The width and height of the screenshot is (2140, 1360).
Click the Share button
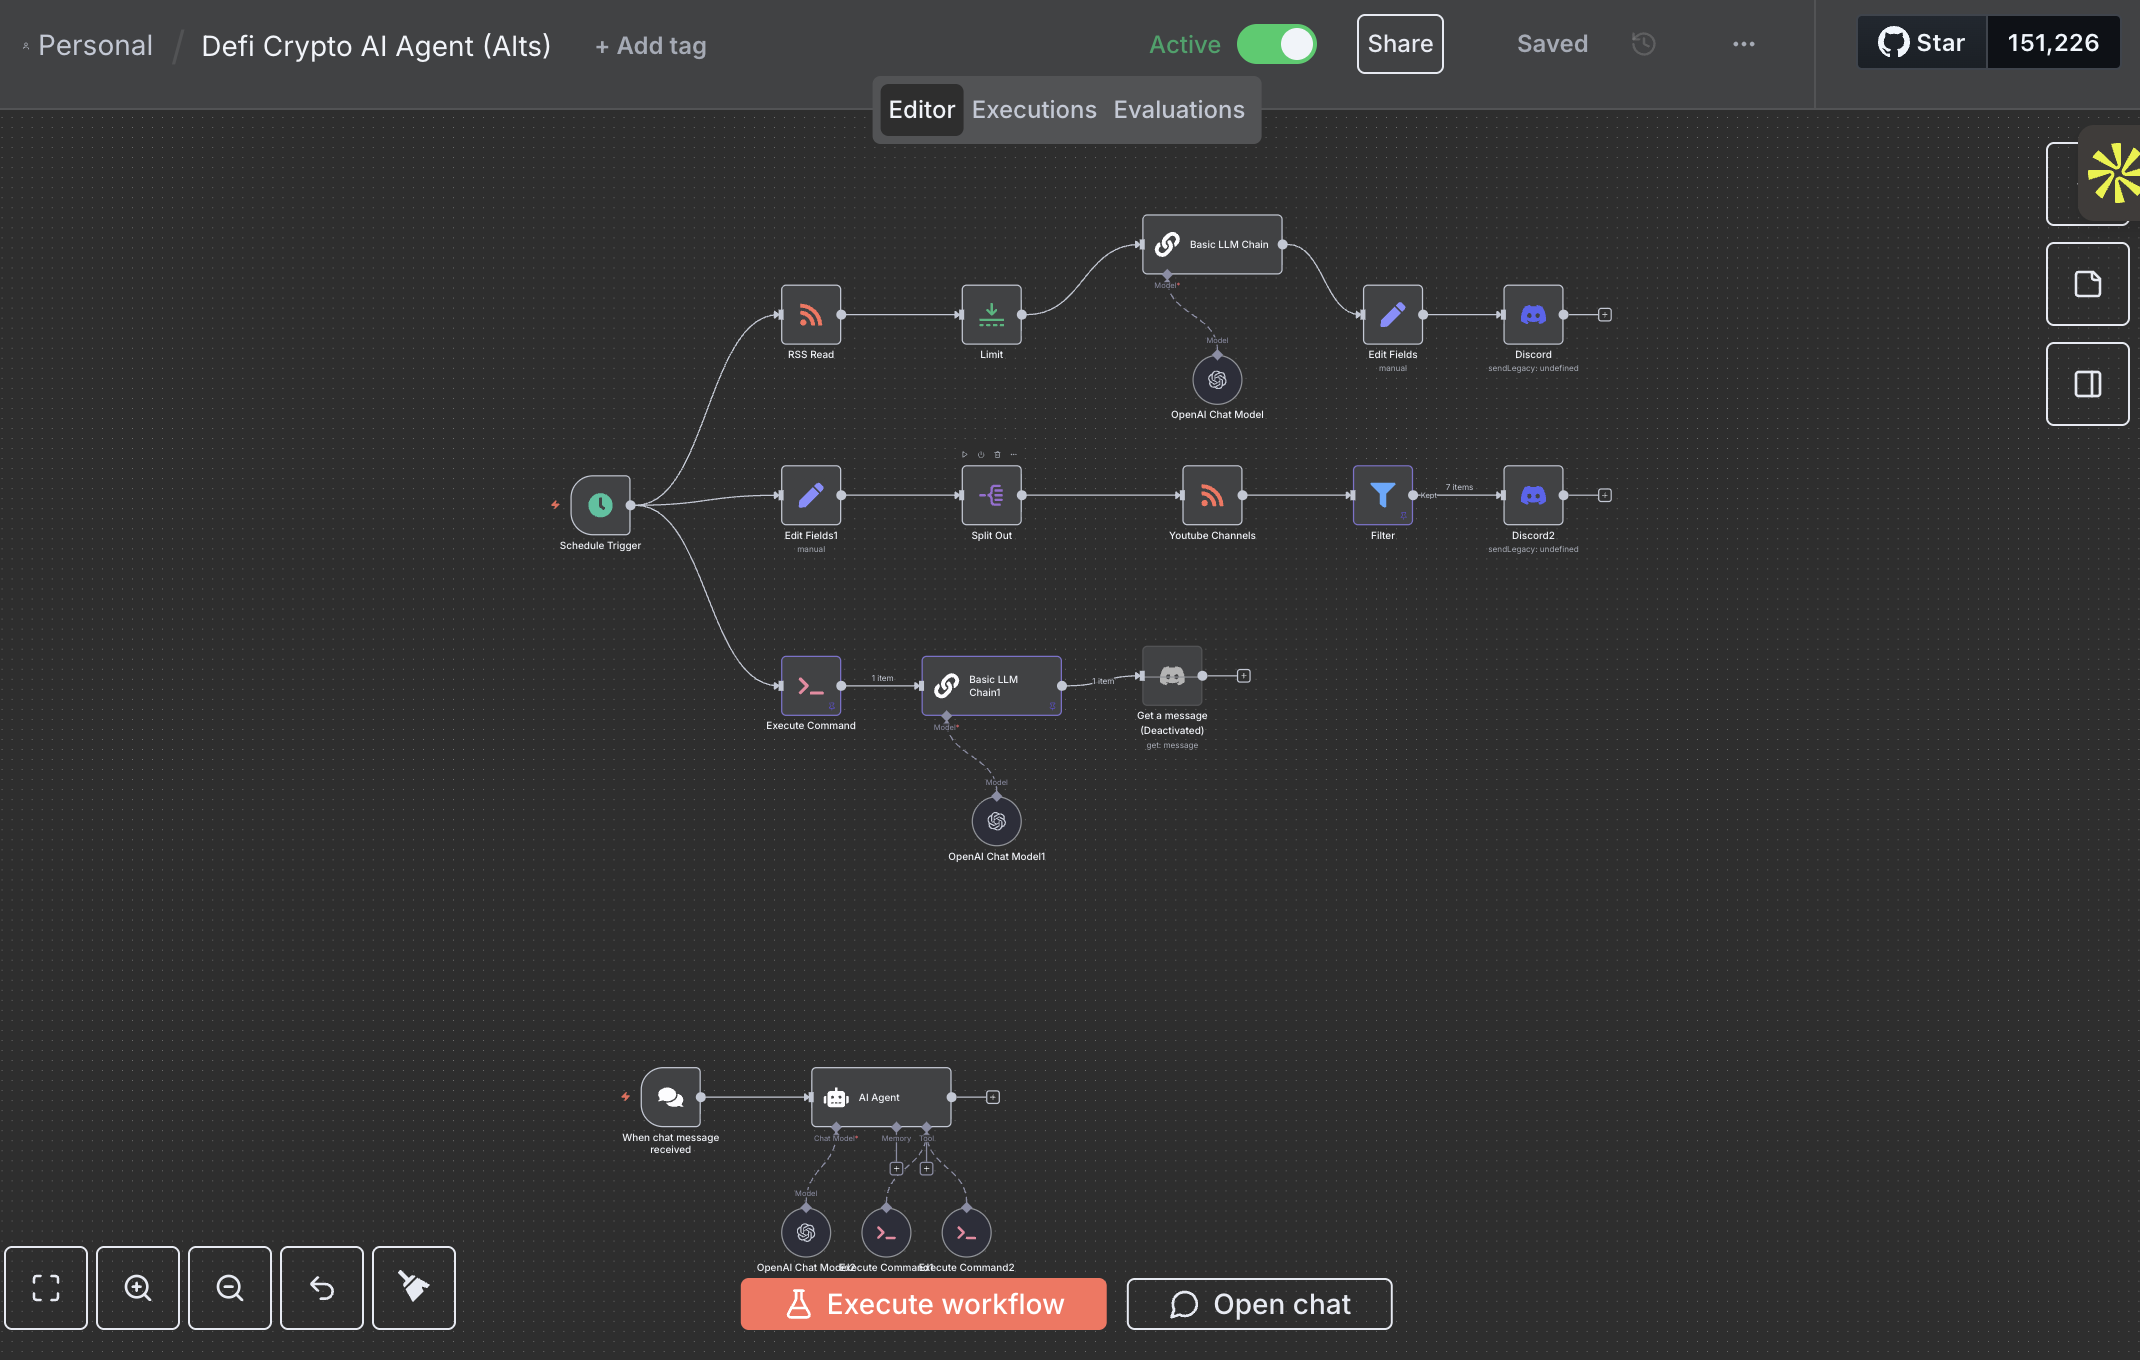click(1399, 43)
